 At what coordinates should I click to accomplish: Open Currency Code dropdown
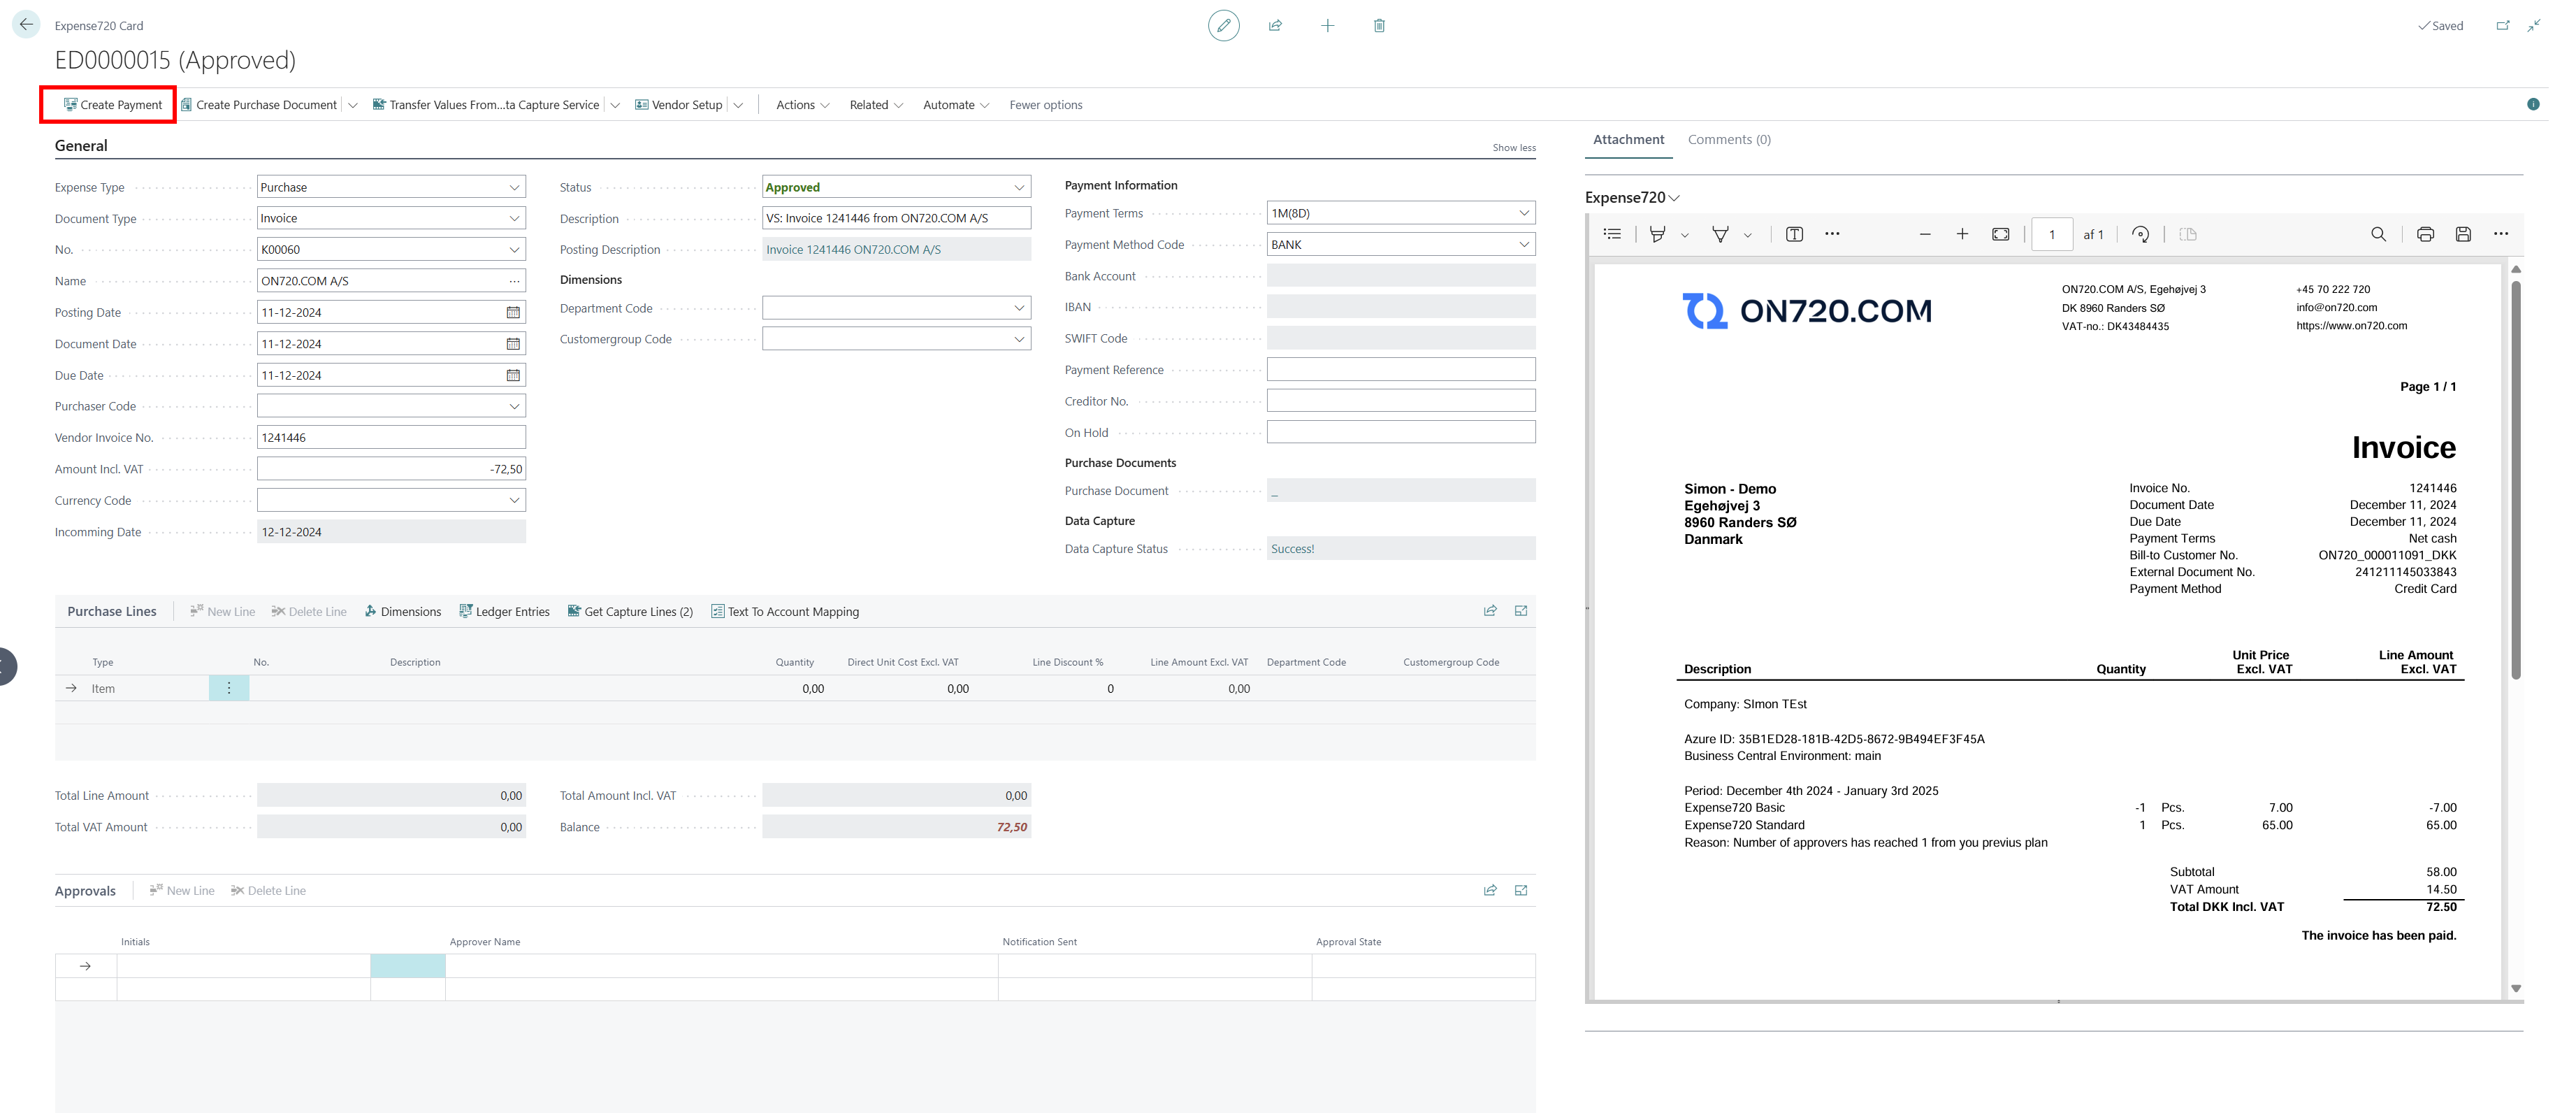coord(514,500)
